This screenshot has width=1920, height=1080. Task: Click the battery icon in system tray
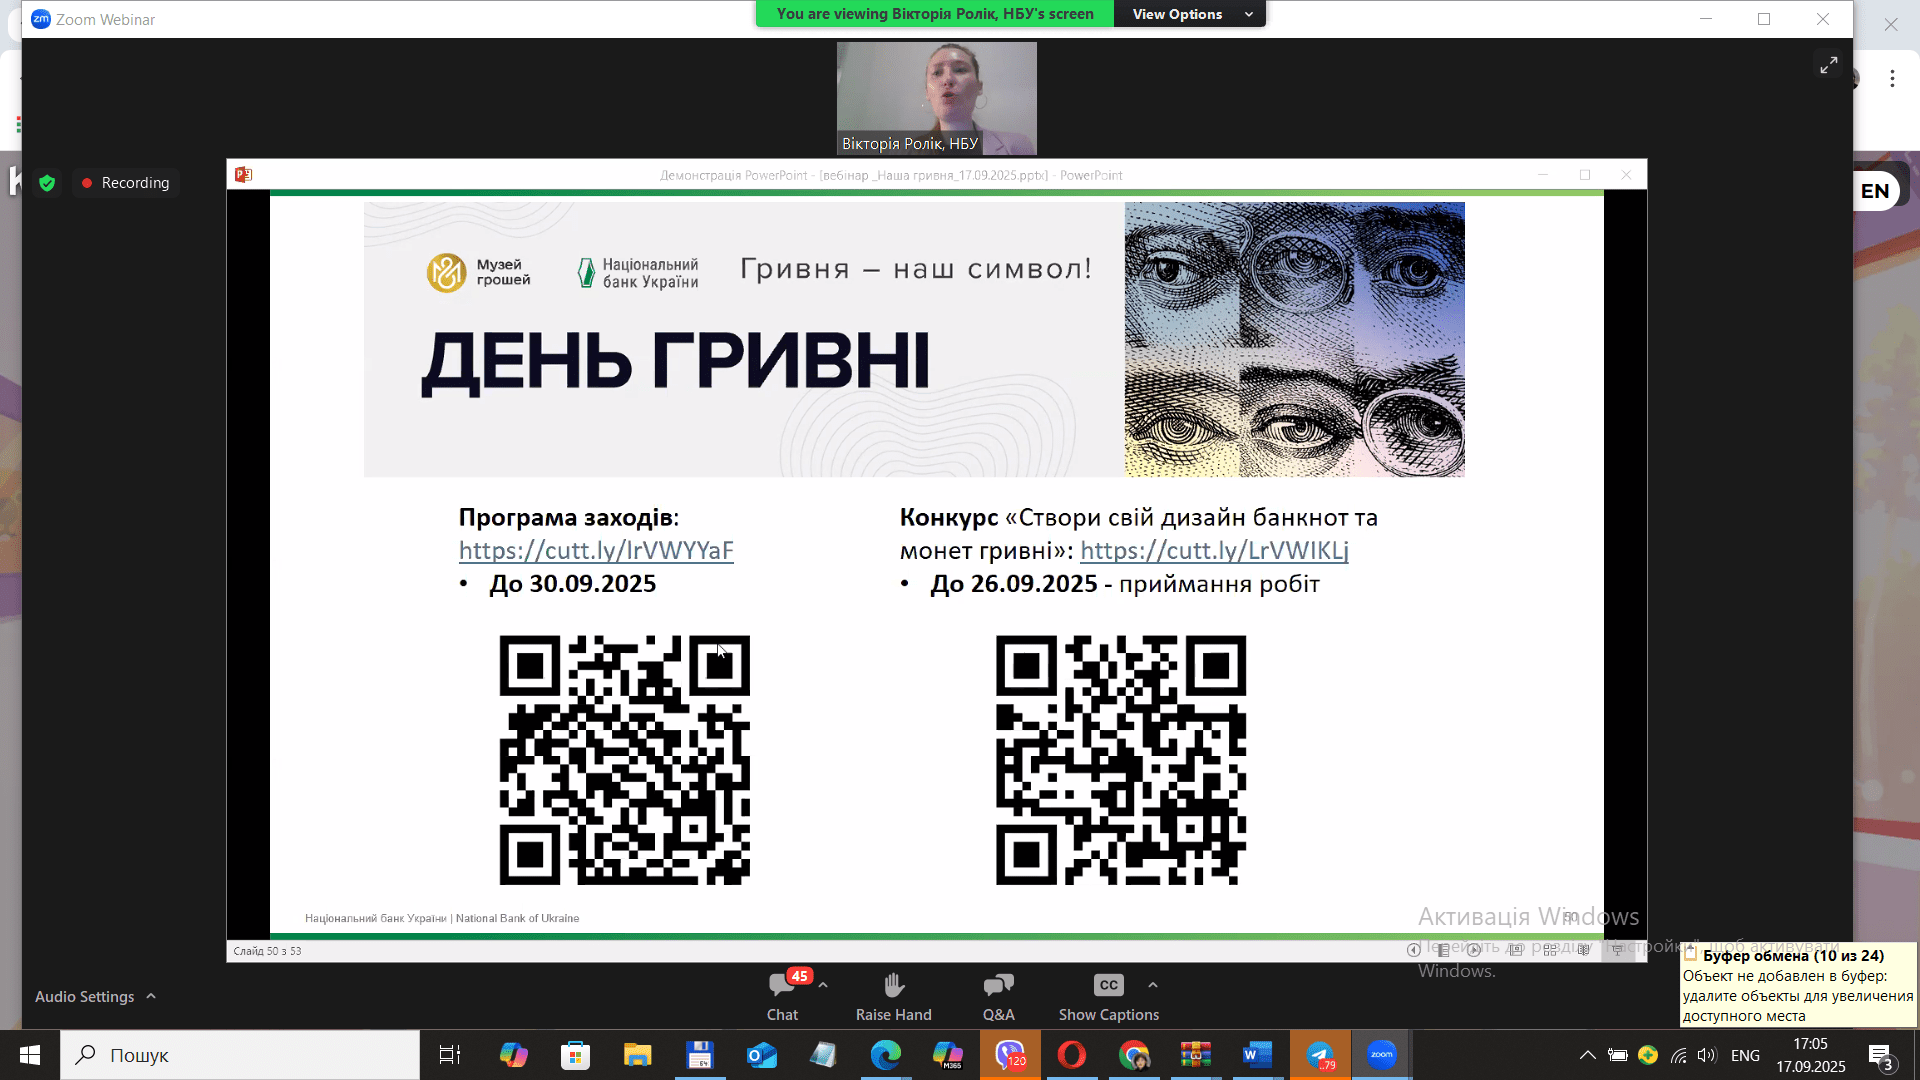coord(1617,1055)
